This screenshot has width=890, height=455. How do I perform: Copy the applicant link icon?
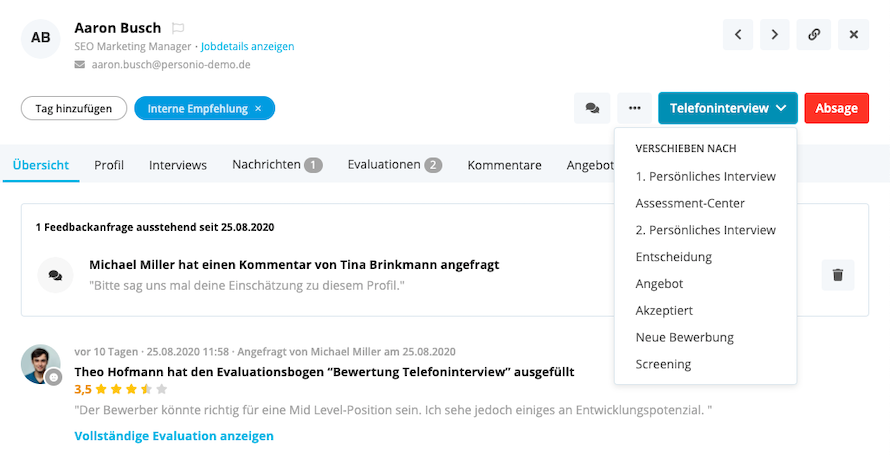click(814, 34)
